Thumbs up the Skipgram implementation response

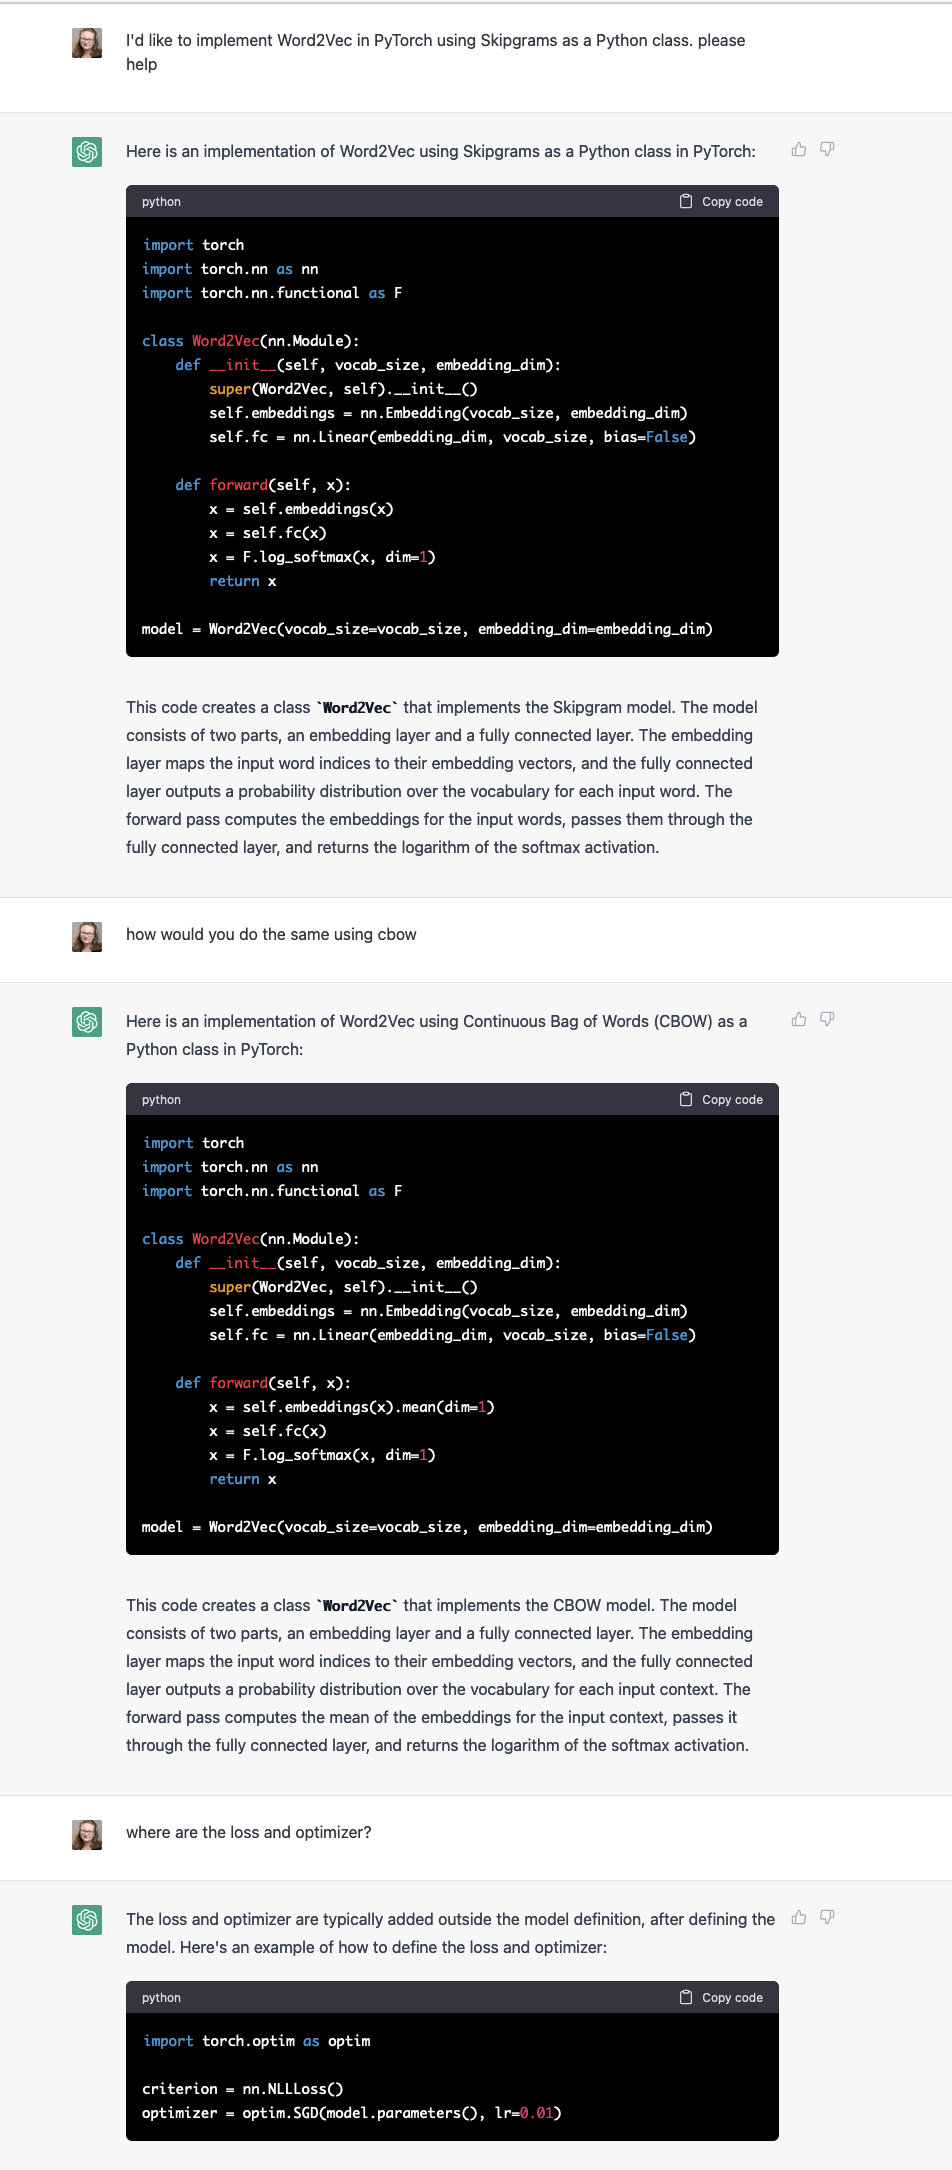[799, 149]
